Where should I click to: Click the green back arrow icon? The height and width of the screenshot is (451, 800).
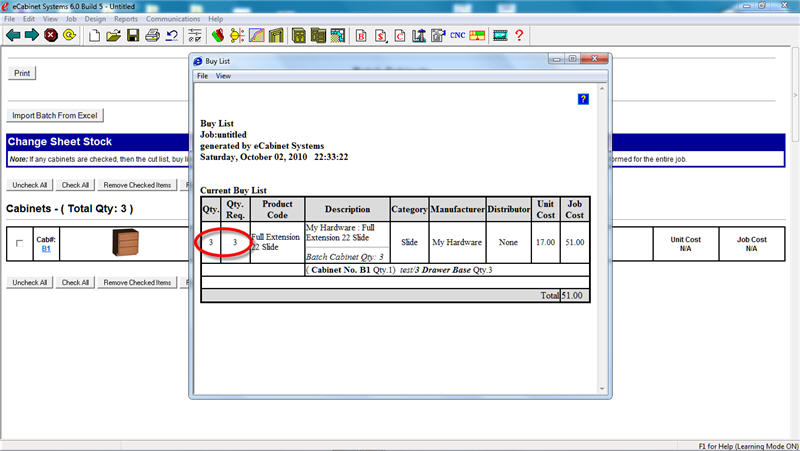click(13, 35)
